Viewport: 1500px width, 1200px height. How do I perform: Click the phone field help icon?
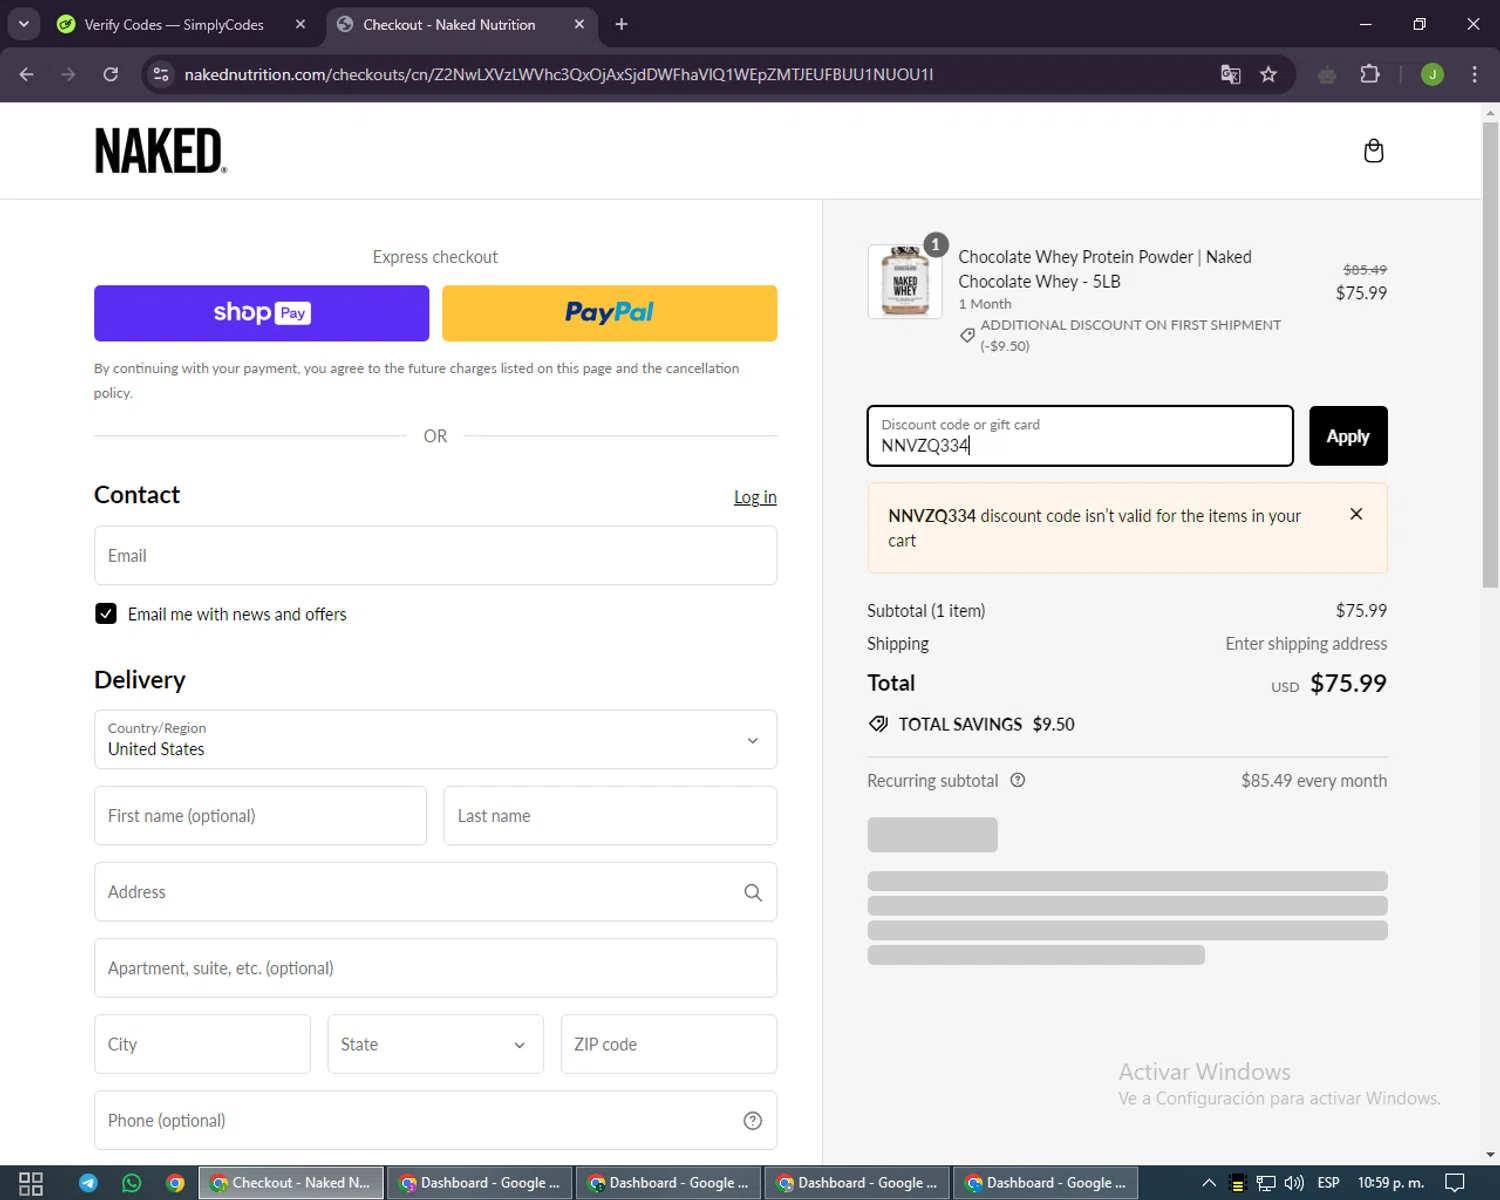(753, 1121)
